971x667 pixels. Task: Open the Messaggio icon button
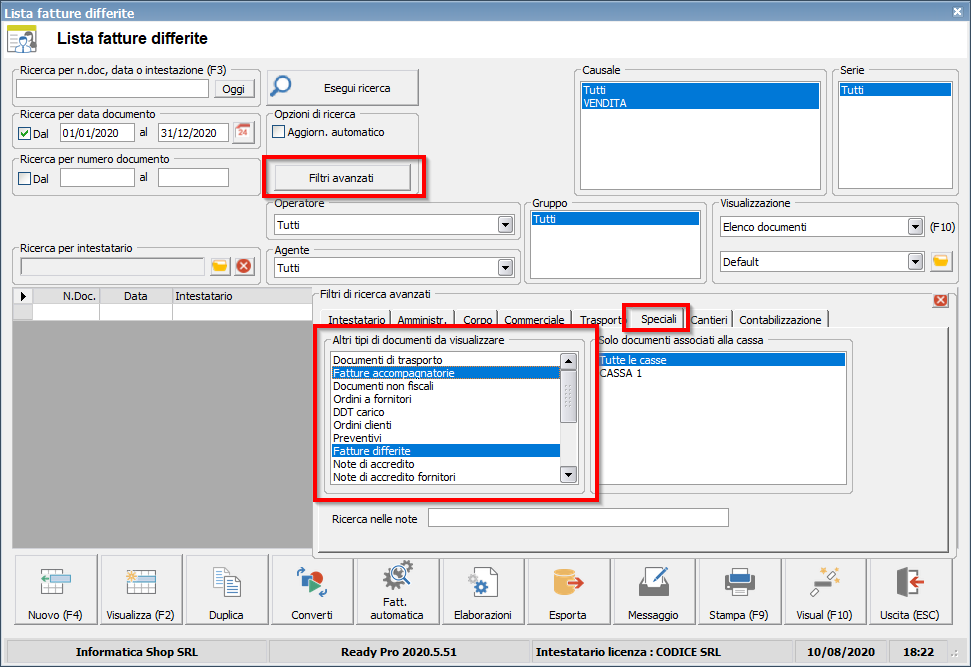(653, 590)
